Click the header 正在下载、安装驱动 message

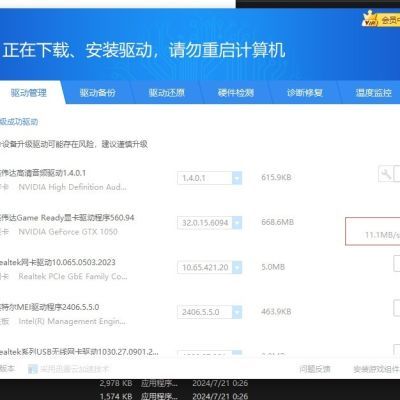144,50
